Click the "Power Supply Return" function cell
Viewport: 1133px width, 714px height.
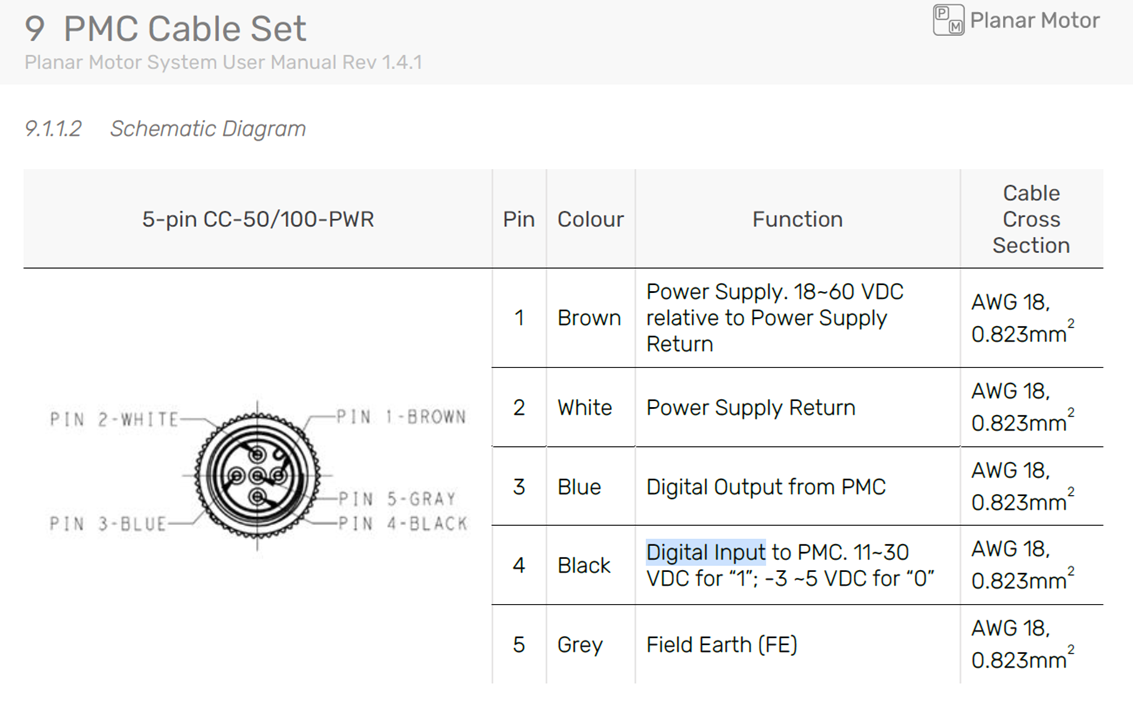pyautogui.click(x=750, y=408)
